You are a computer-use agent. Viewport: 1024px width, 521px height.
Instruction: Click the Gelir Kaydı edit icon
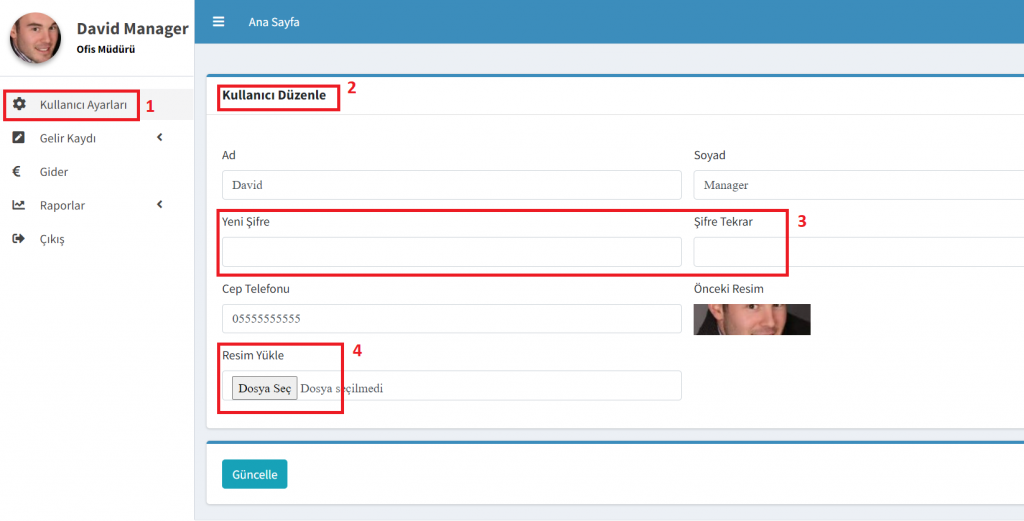(x=18, y=138)
